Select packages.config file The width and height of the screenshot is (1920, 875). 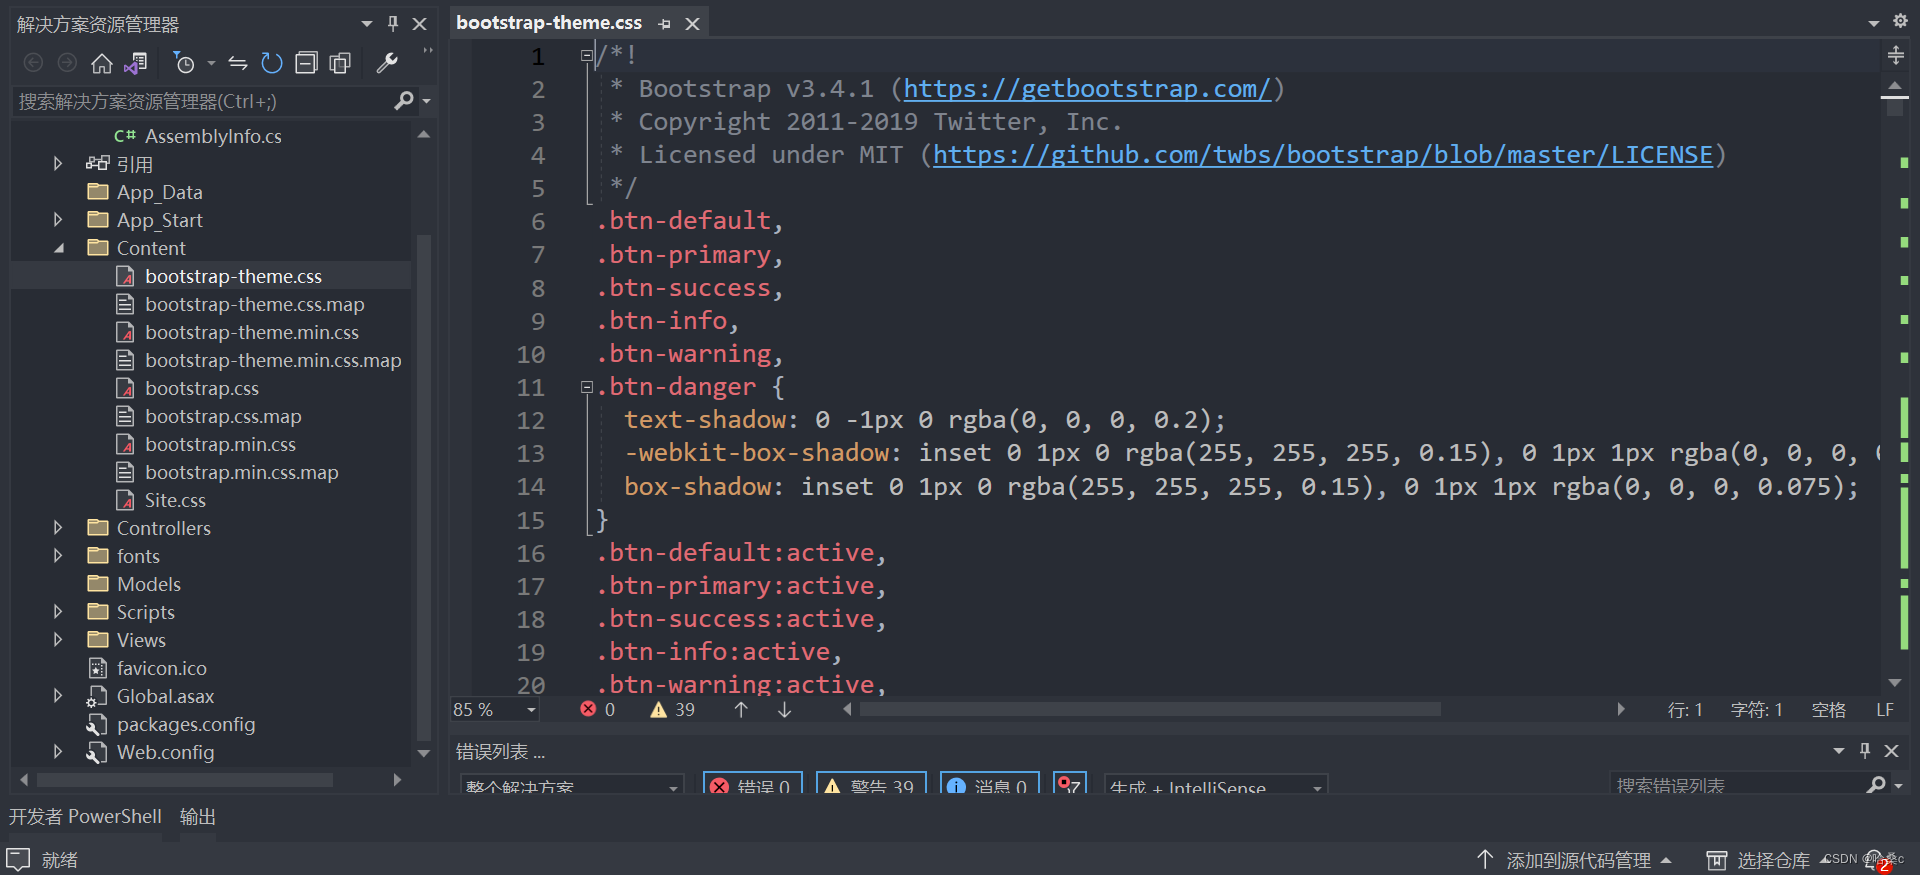click(186, 724)
